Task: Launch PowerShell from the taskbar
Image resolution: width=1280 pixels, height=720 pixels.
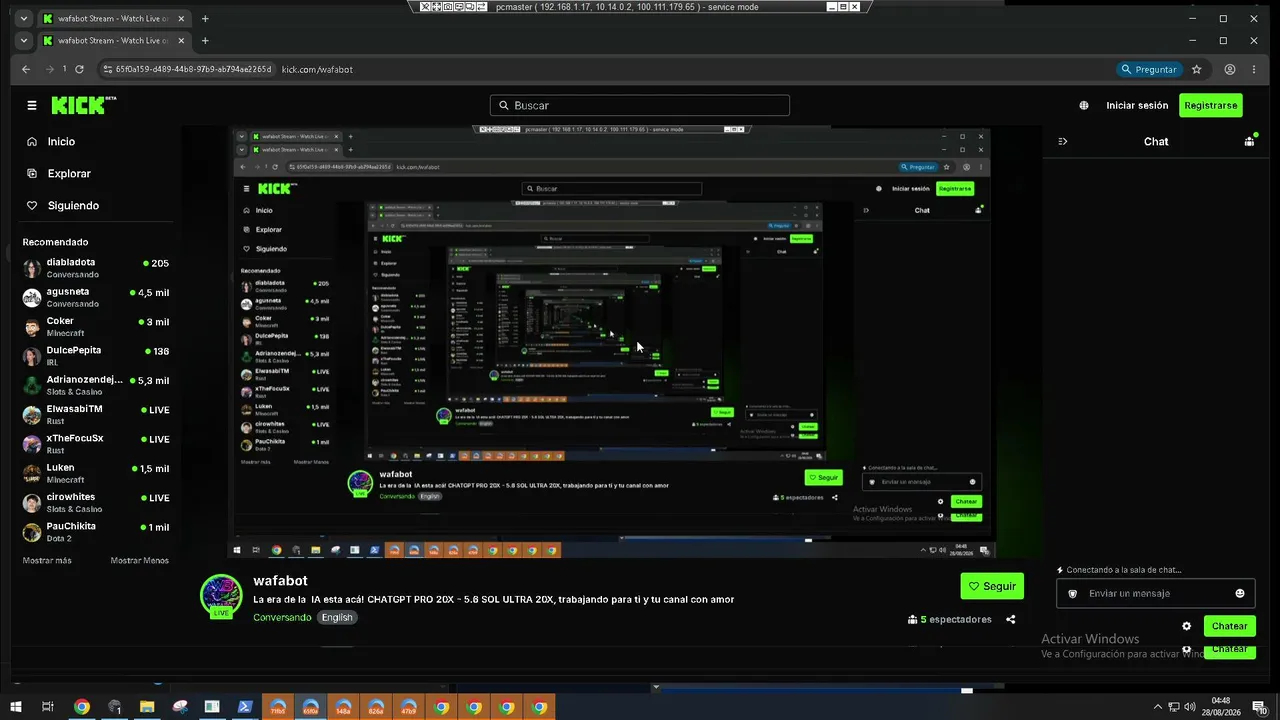Action: click(245, 707)
